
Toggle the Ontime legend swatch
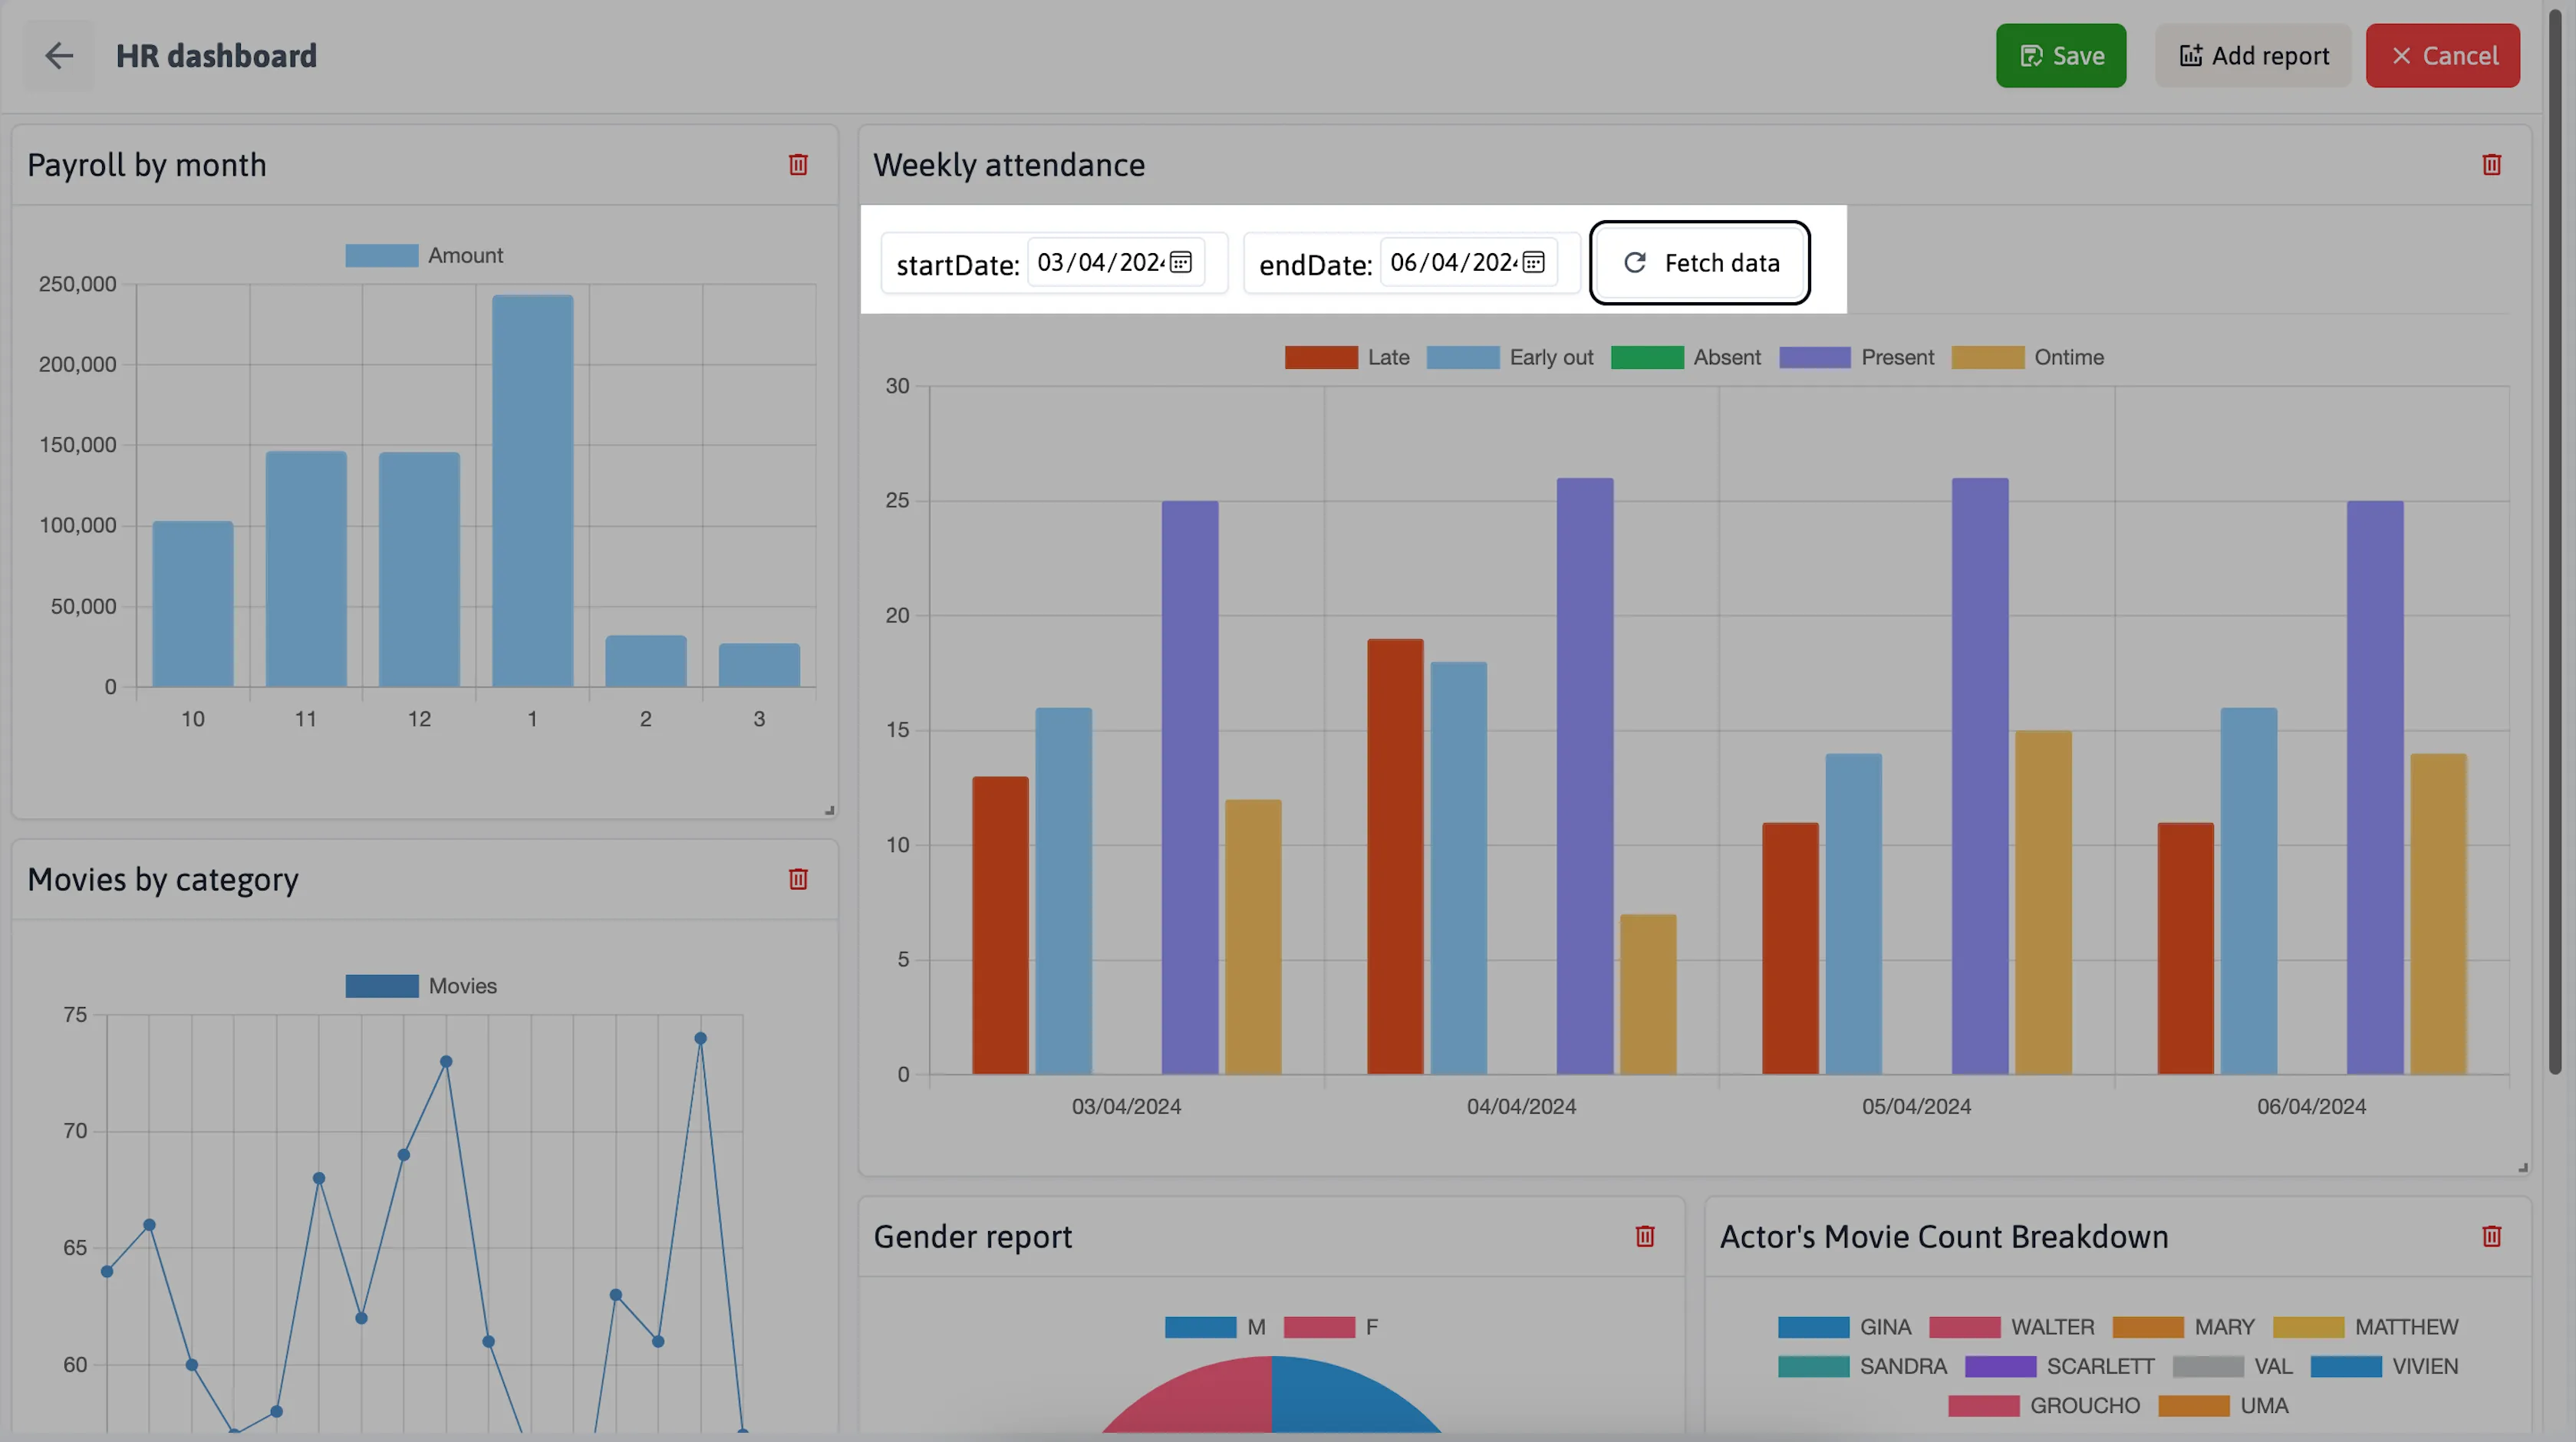pos(1988,358)
